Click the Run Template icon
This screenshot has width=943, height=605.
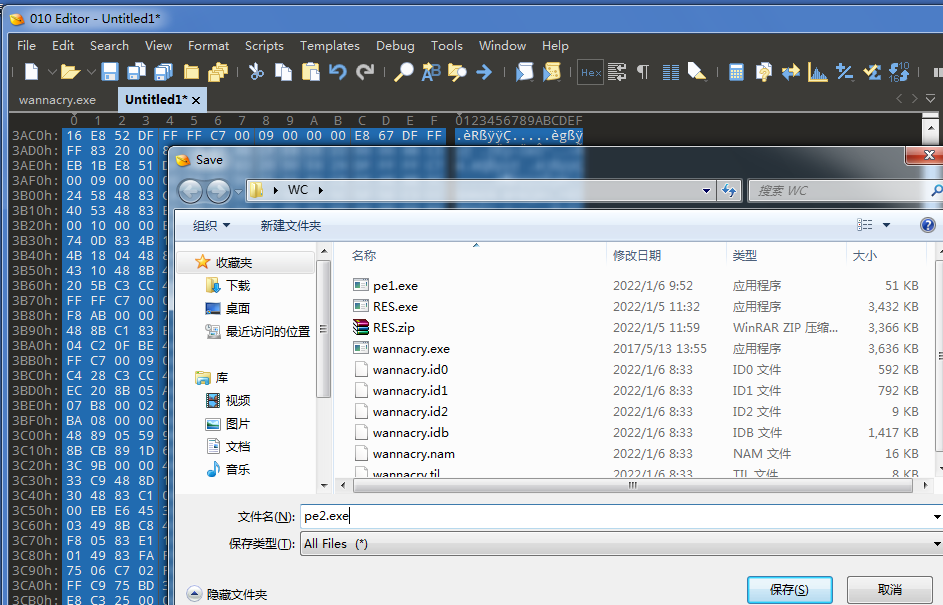[551, 72]
